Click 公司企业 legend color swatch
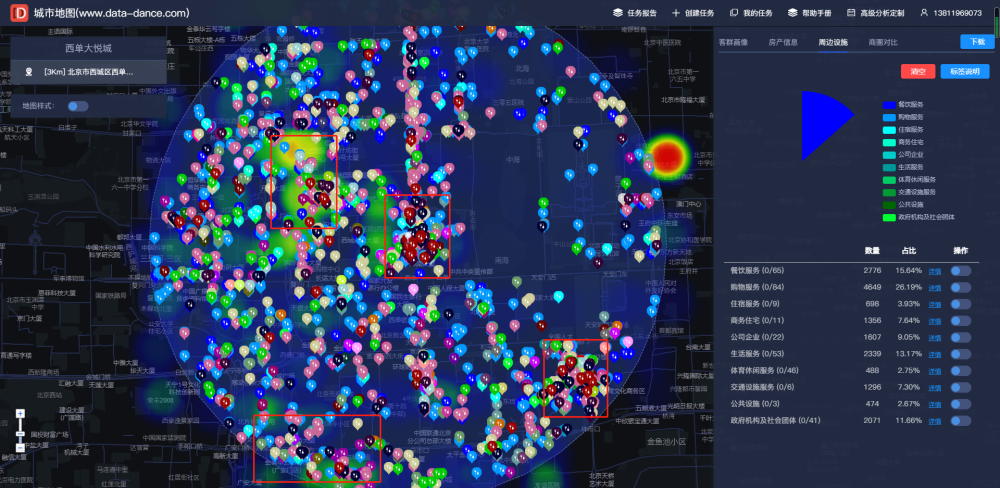1000x488 pixels. pyautogui.click(x=889, y=154)
